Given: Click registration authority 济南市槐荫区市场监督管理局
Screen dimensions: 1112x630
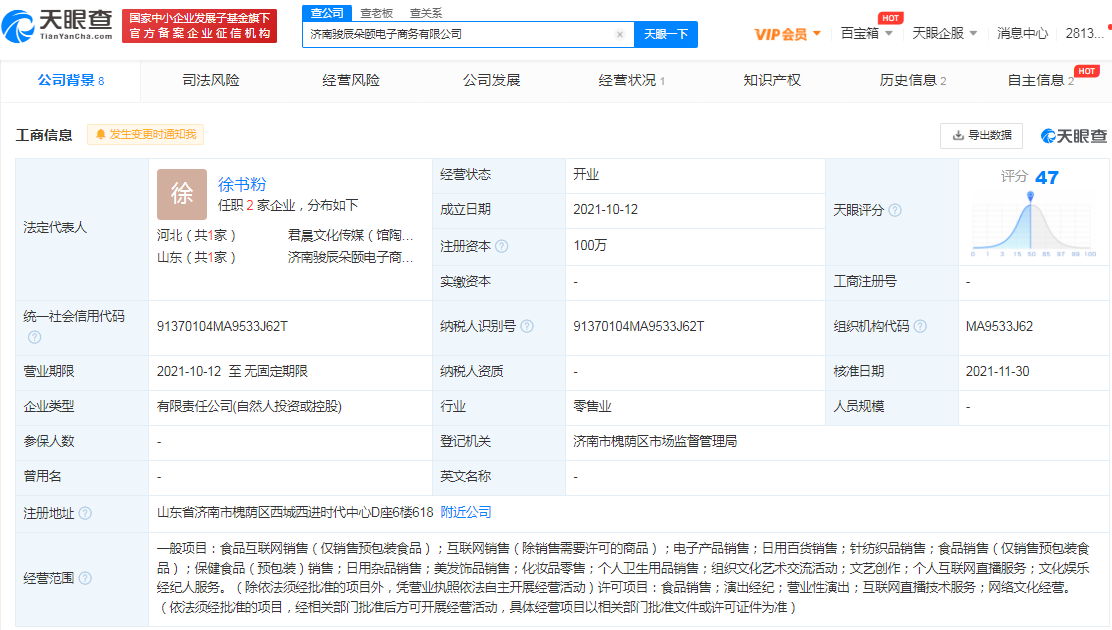Looking at the screenshot, I should click(x=655, y=441).
